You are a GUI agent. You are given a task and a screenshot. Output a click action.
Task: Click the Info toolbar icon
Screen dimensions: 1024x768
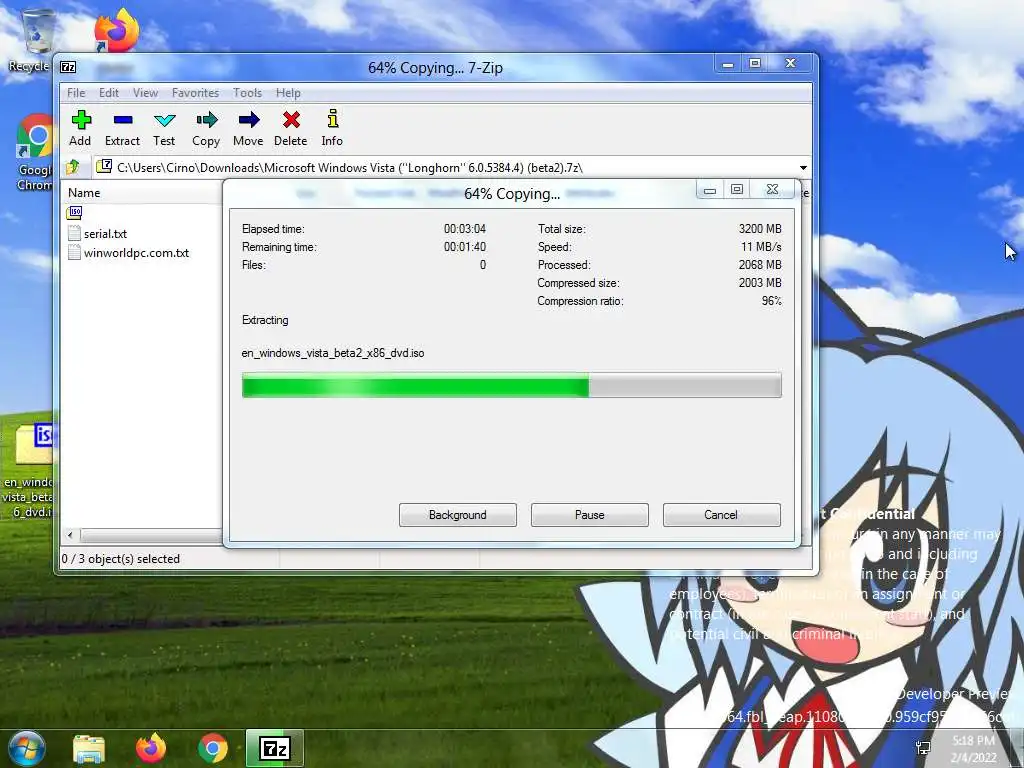(332, 119)
